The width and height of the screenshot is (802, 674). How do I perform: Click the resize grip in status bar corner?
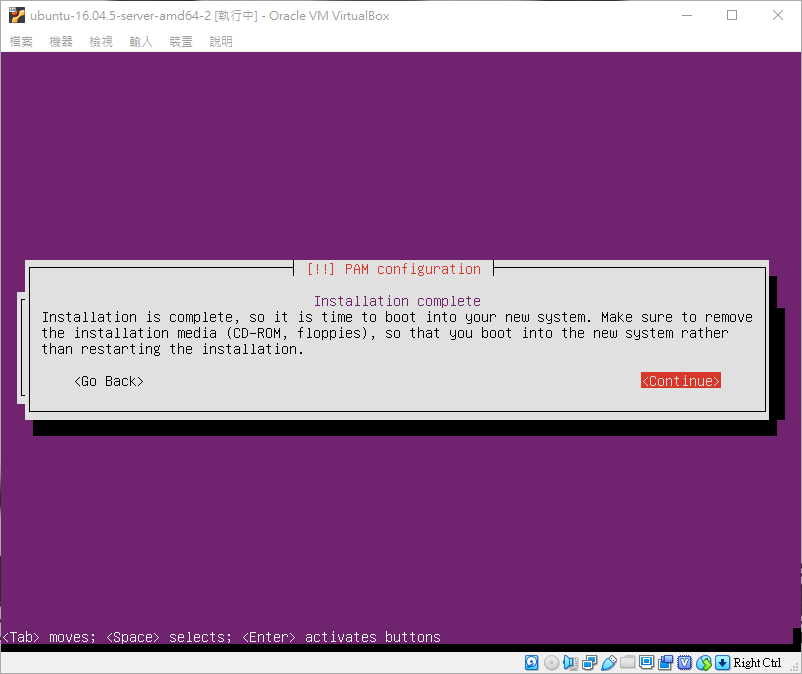click(794, 666)
